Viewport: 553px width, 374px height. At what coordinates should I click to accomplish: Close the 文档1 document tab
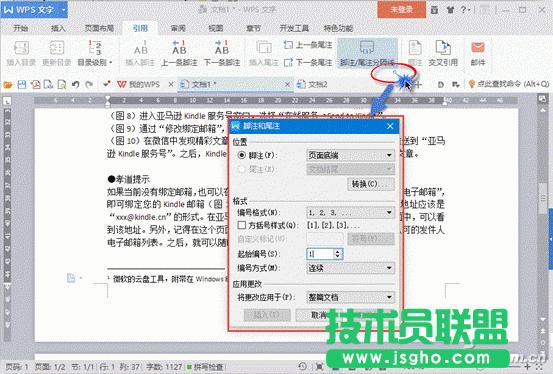(287, 85)
